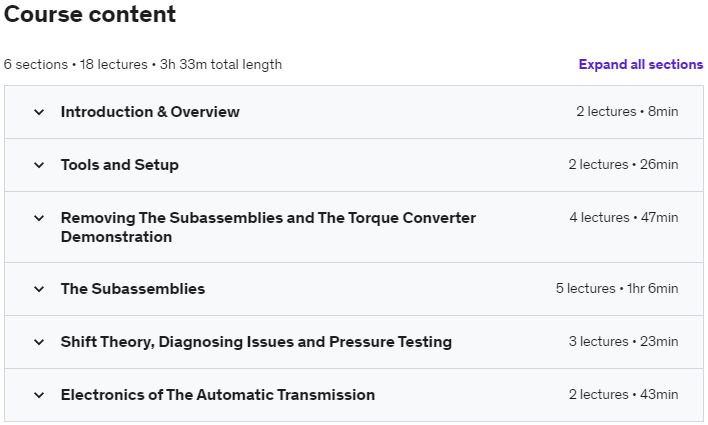Screen dimensions: 708x425
Task: Click Electronics of The Automatic Transmission title
Action: (x=218, y=395)
